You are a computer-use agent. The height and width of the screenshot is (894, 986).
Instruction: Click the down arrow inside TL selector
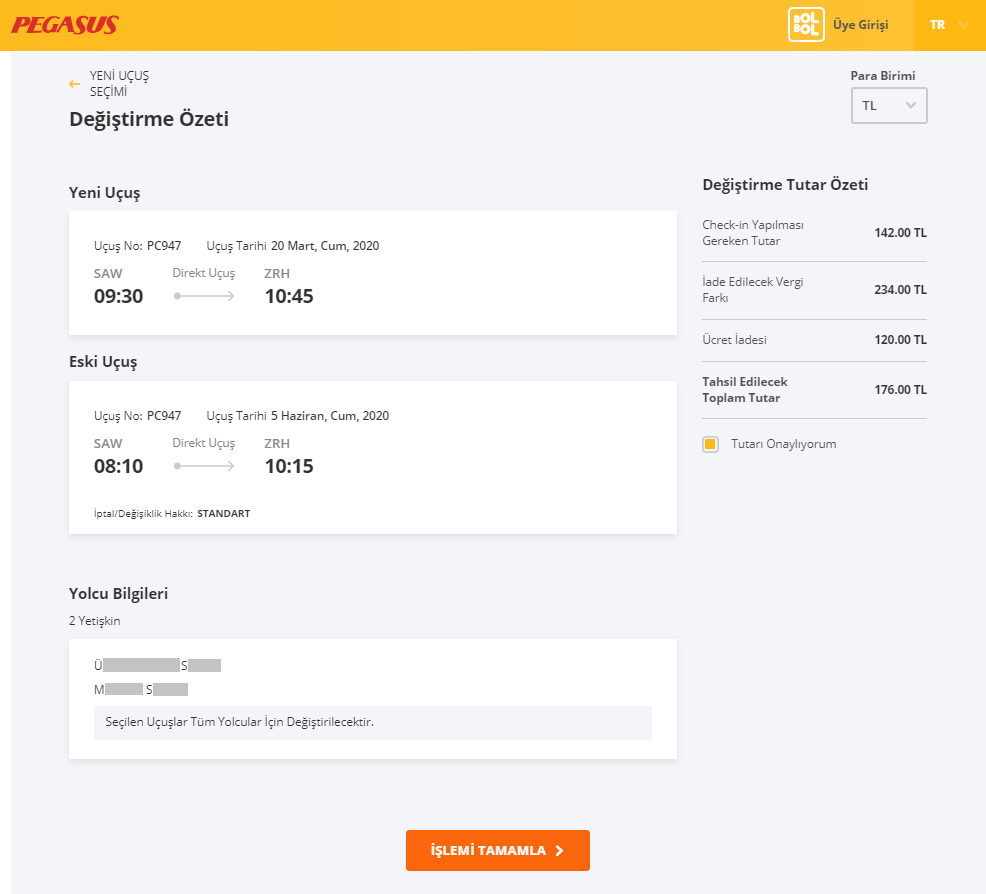[x=910, y=105]
